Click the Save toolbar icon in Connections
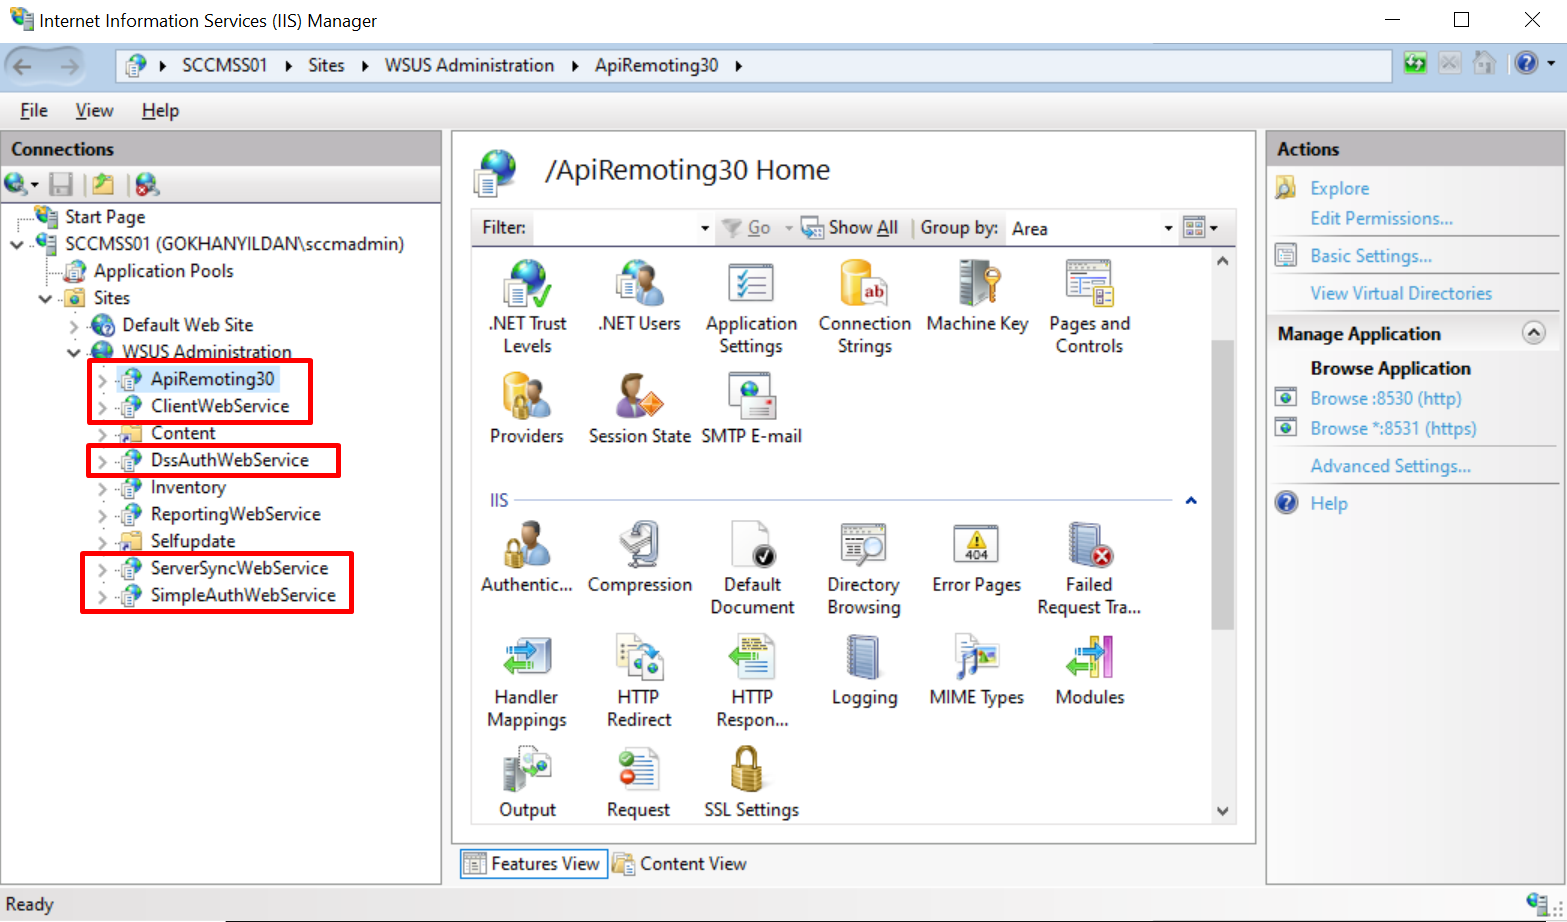This screenshot has height=922, width=1567. coord(61,184)
